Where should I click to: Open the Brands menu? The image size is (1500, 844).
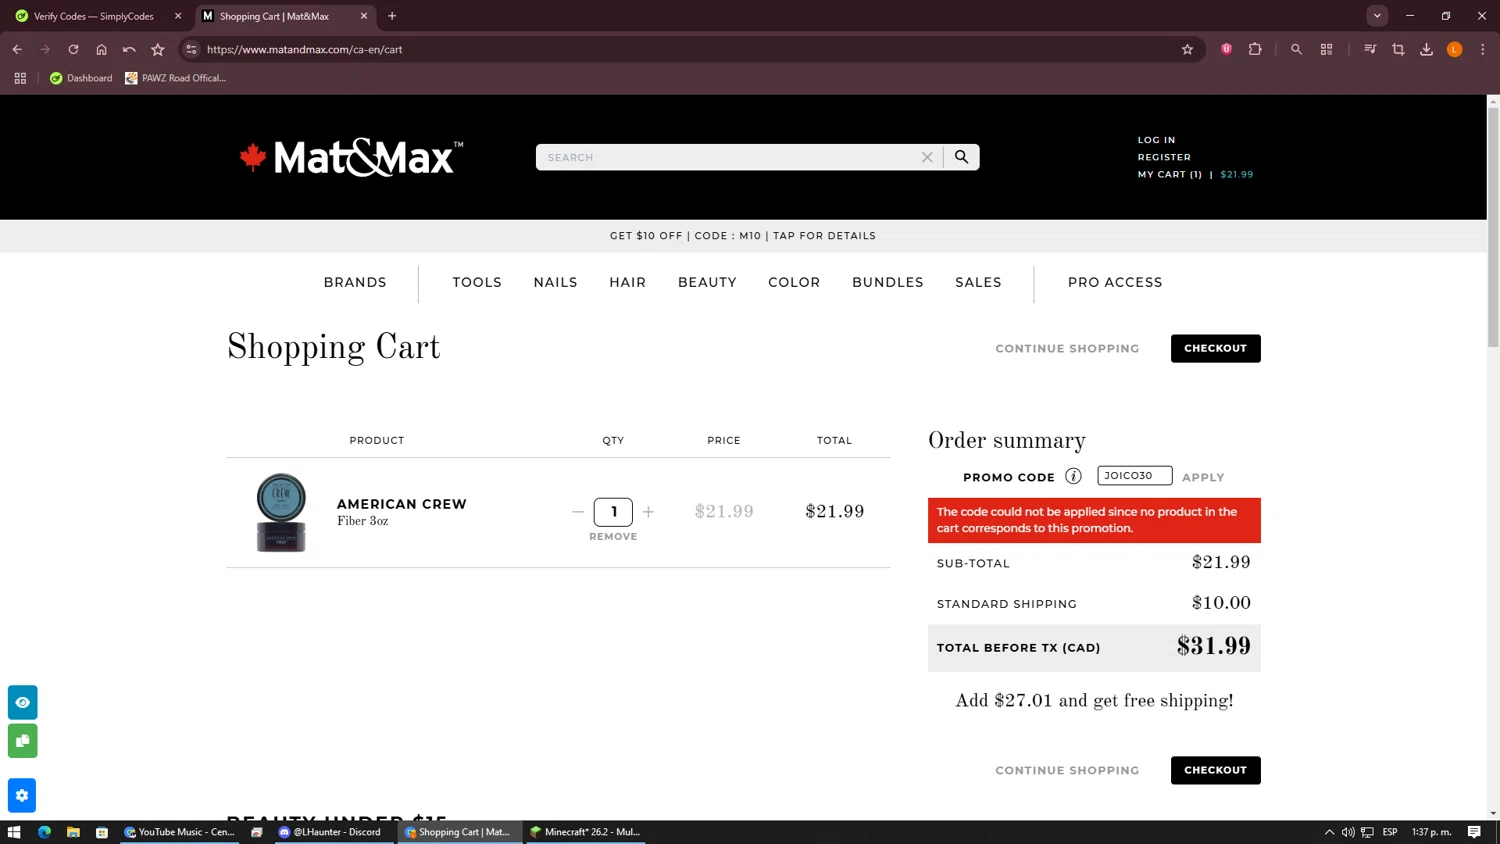pyautogui.click(x=355, y=283)
